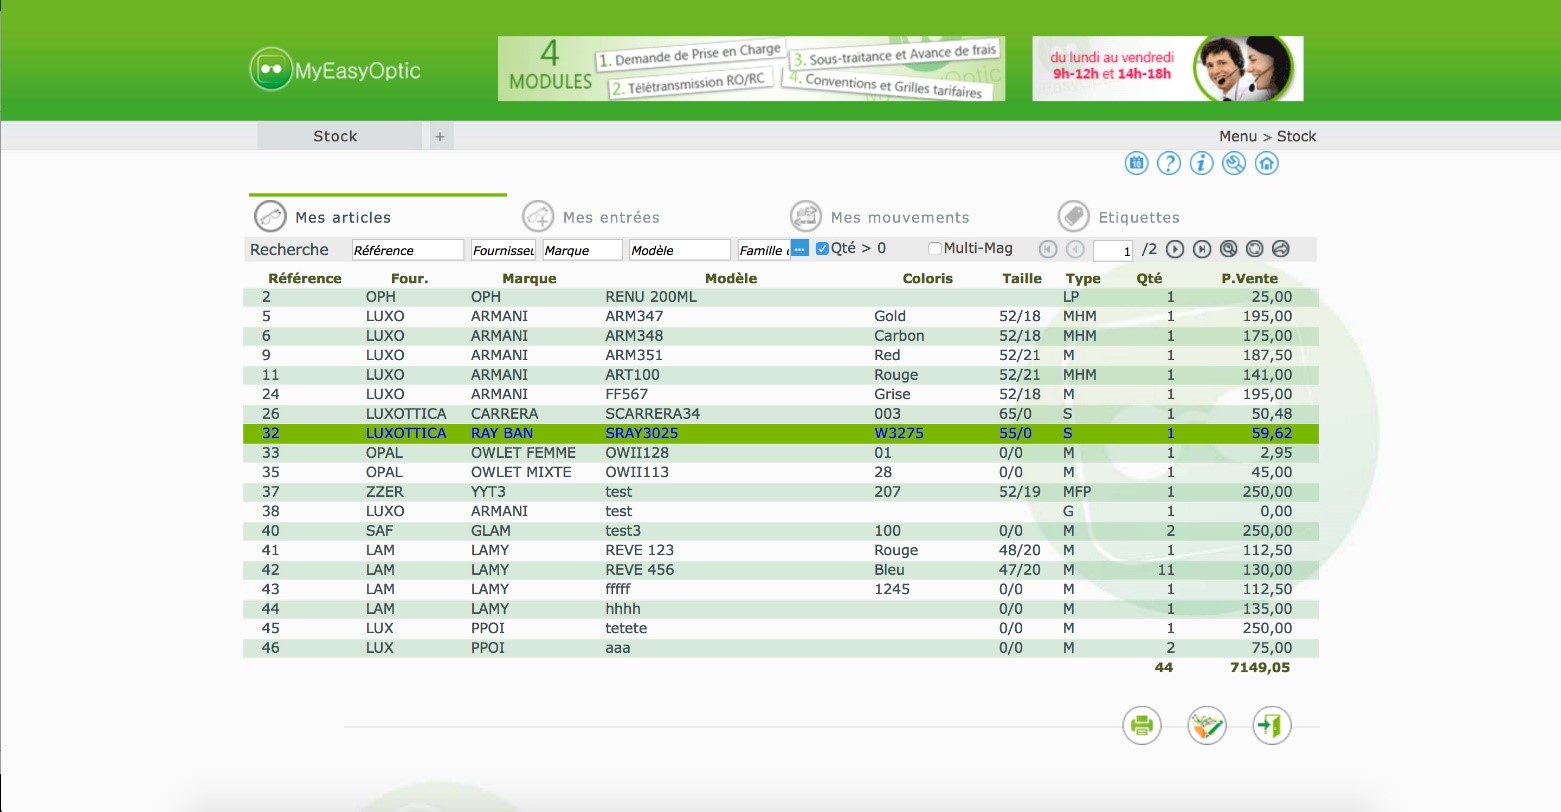This screenshot has height=812, width=1561.
Task: Sort by the Qté column header
Action: pos(1150,278)
